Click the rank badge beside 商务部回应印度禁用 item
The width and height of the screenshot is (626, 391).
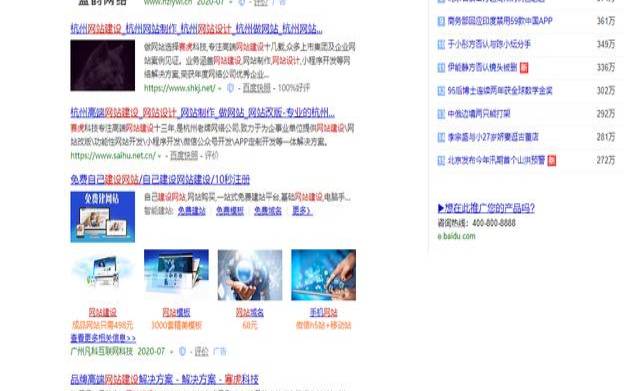click(441, 21)
